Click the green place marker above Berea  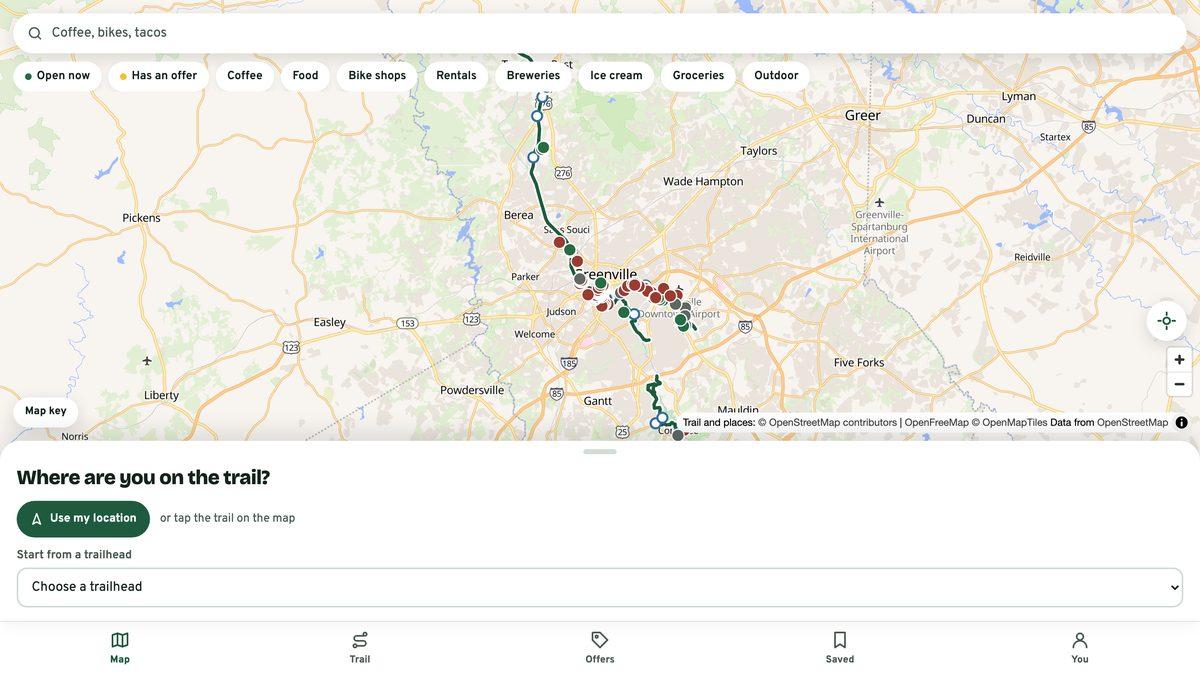coord(543,147)
